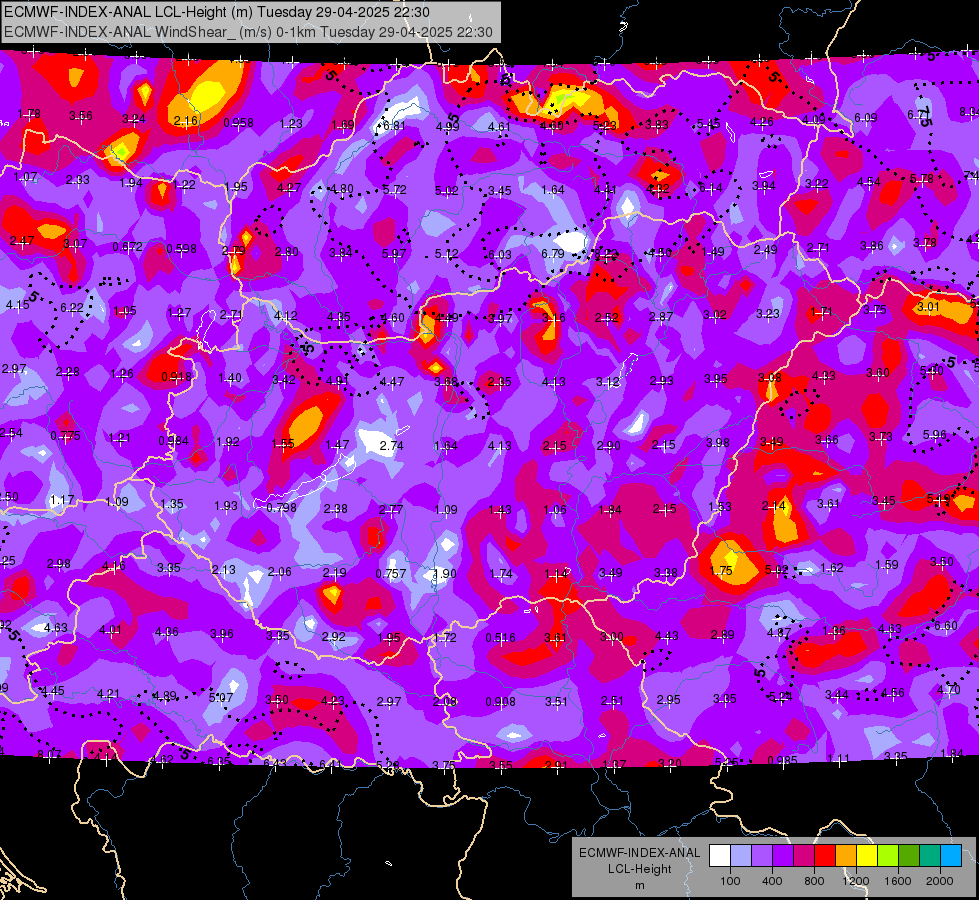The width and height of the screenshot is (979, 900).
Task: Click the wind shear value 5.97
Action: 393,254
